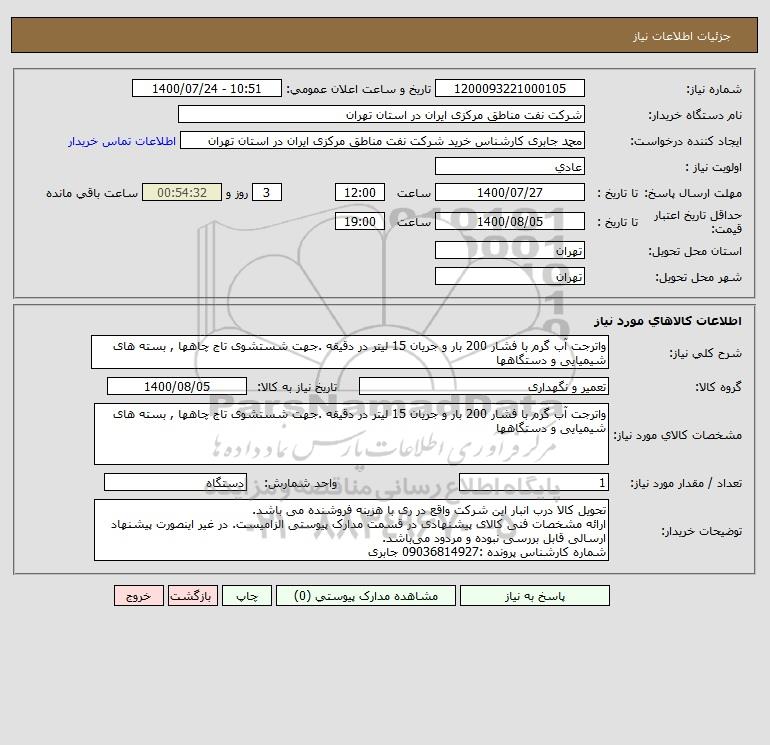Click response deadline date 1400/07/27
This screenshot has height=745, width=770.
click(510, 193)
